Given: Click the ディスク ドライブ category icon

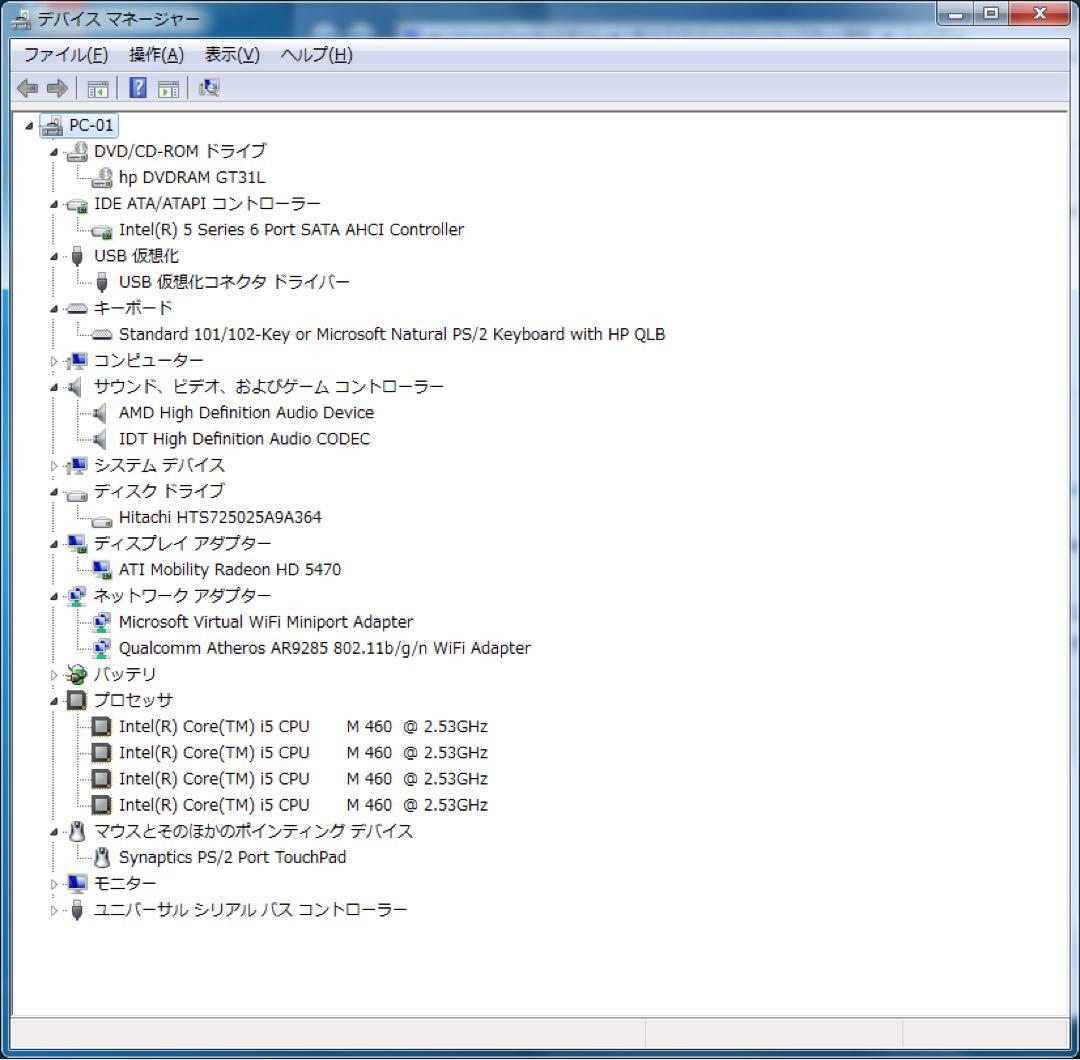Looking at the screenshot, I should pyautogui.click(x=76, y=493).
